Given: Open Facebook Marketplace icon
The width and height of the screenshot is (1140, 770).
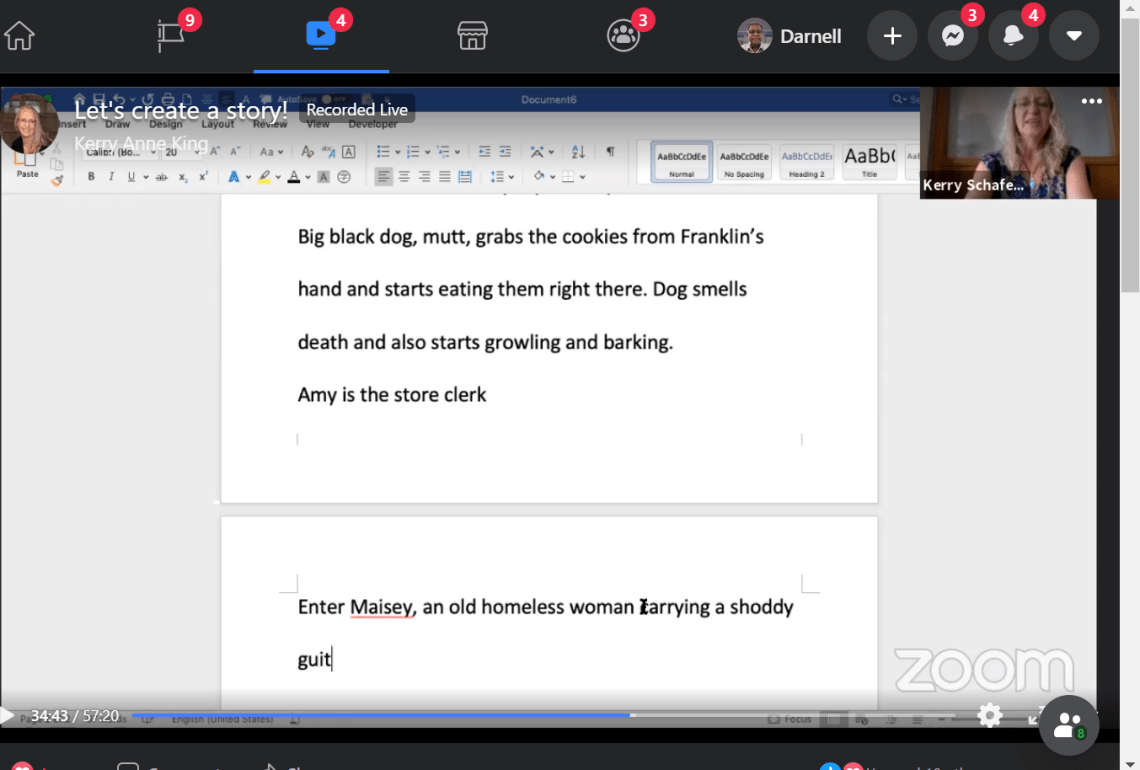Looking at the screenshot, I should coord(471,35).
